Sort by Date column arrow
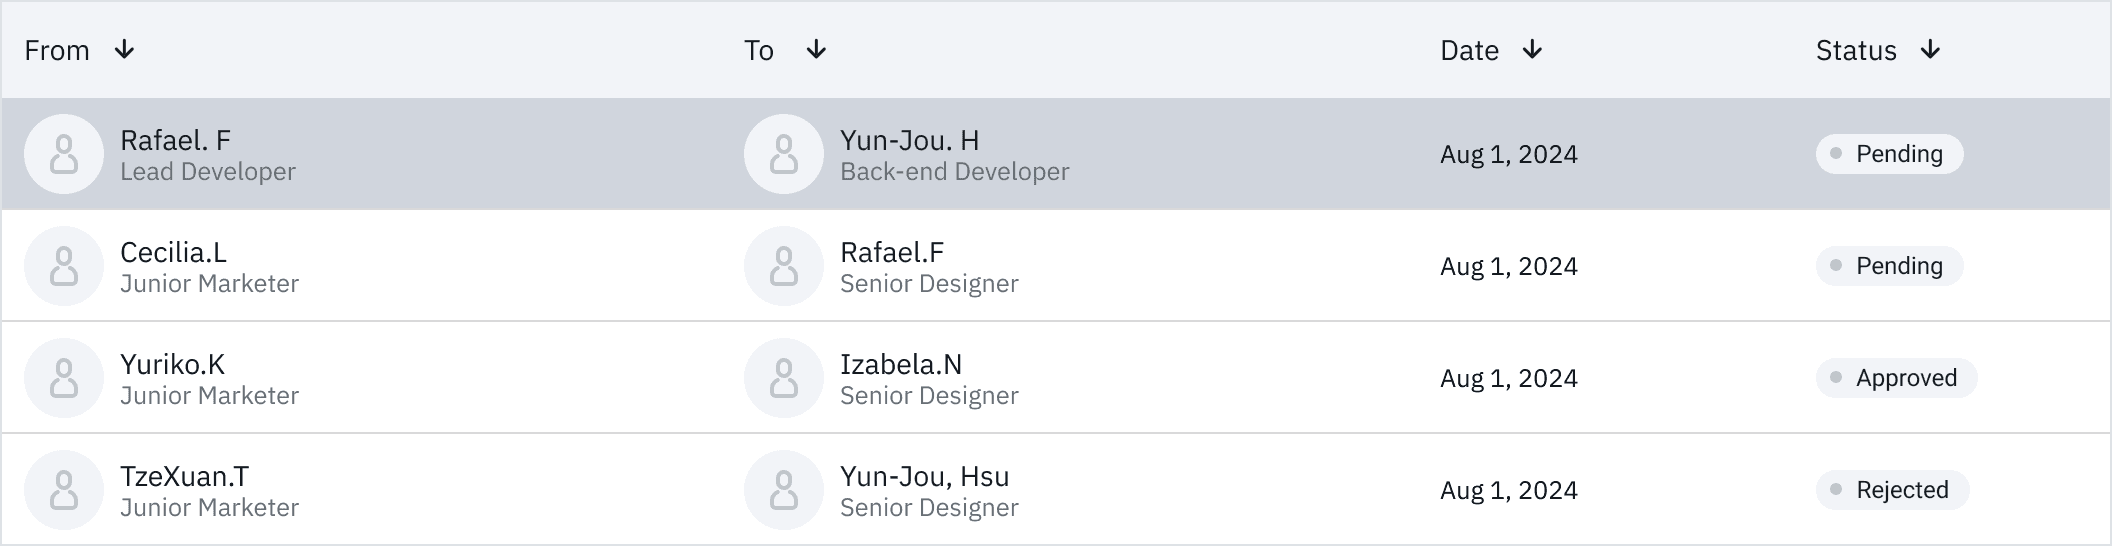The height and width of the screenshot is (546, 2112). click(x=1532, y=50)
